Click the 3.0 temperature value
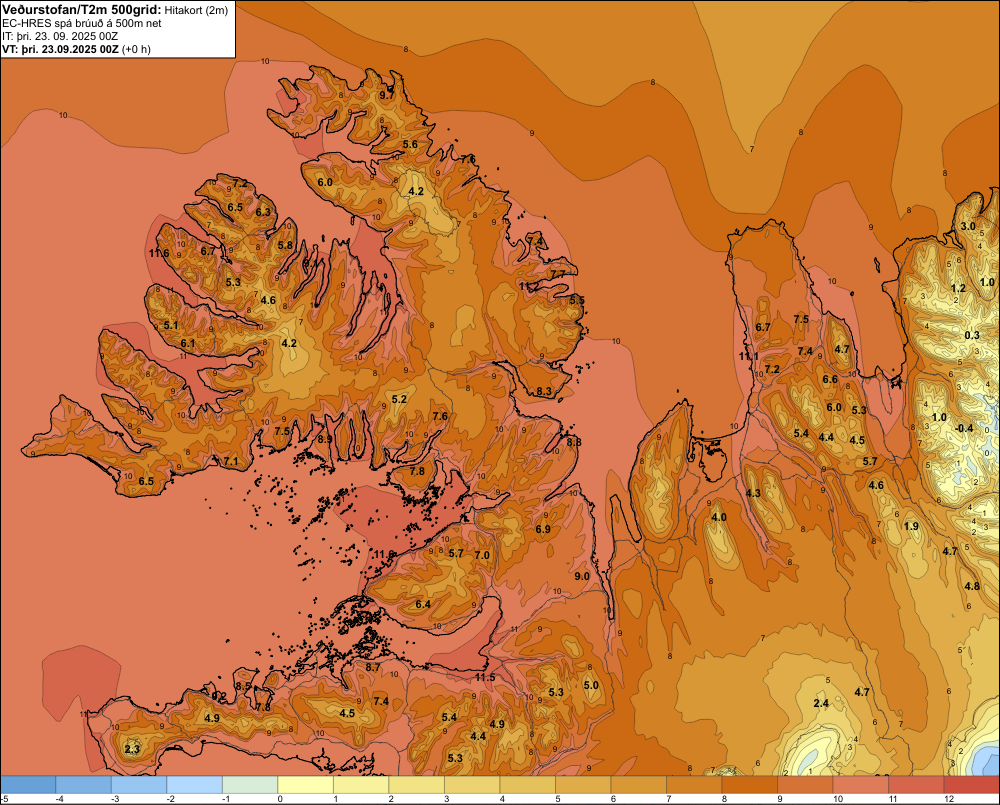 968,226
